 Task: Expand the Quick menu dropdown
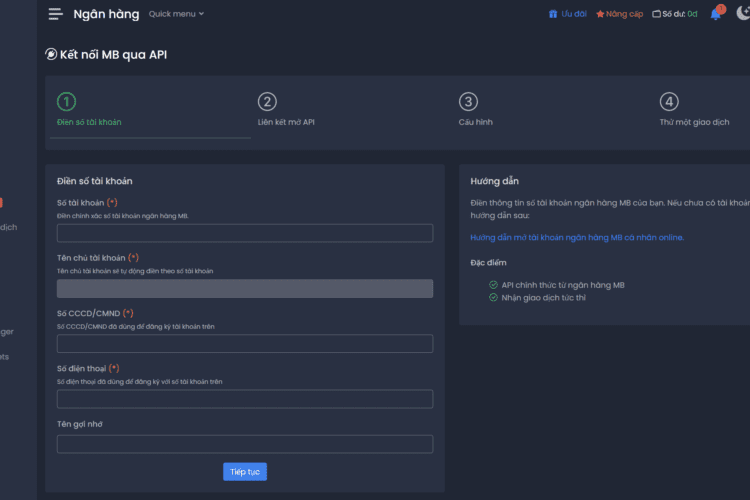pos(175,14)
